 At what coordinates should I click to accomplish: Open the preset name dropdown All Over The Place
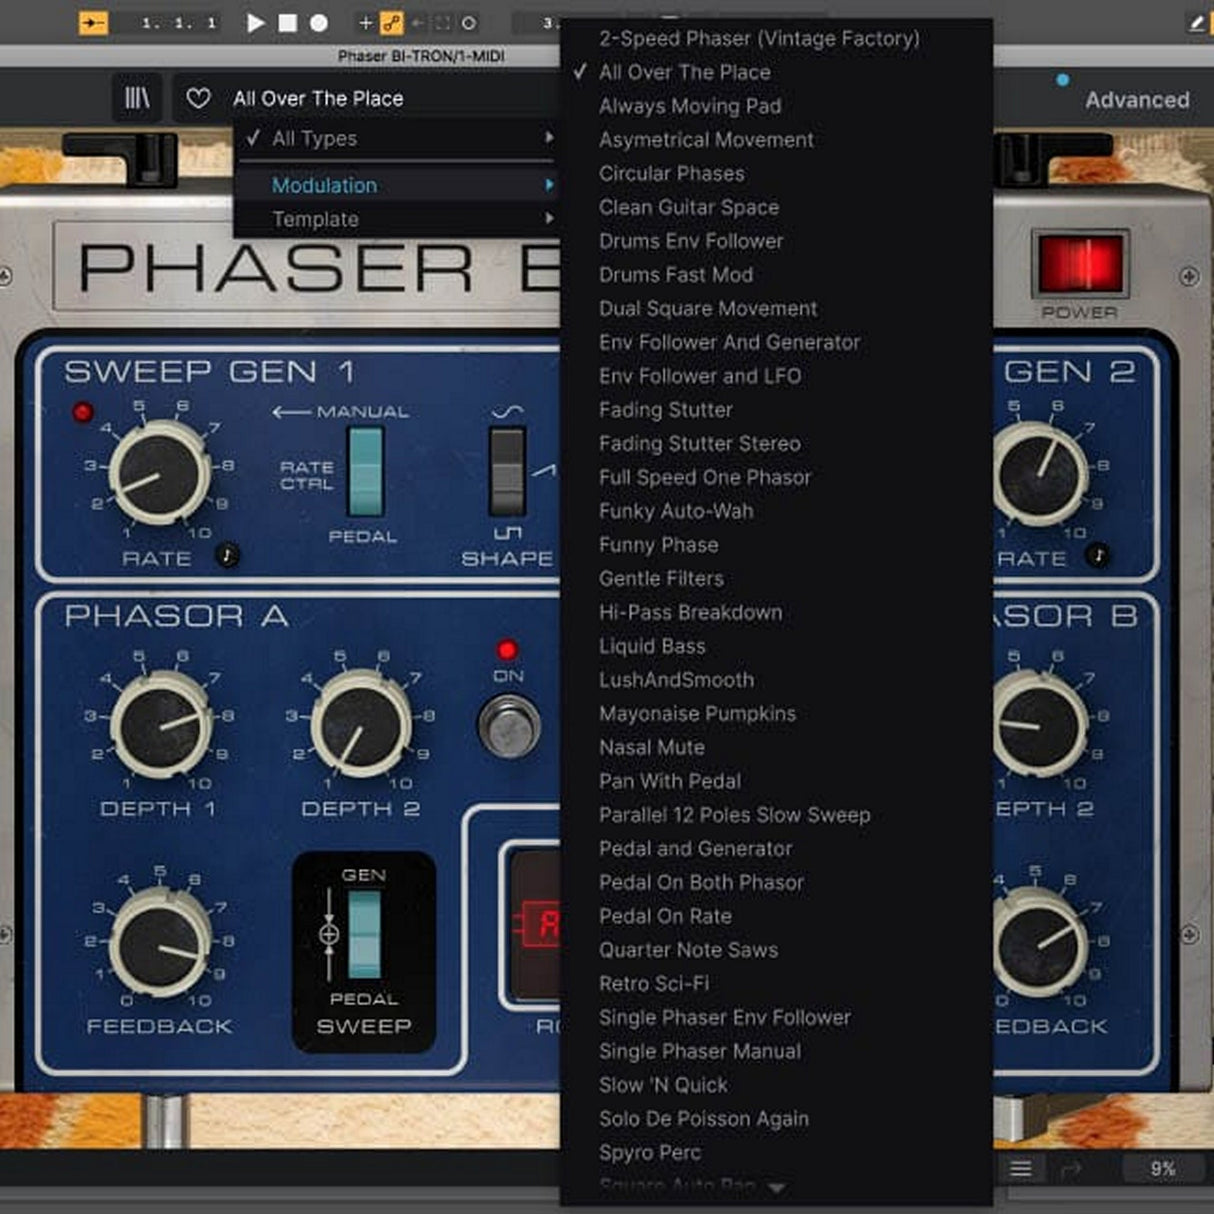coord(318,98)
